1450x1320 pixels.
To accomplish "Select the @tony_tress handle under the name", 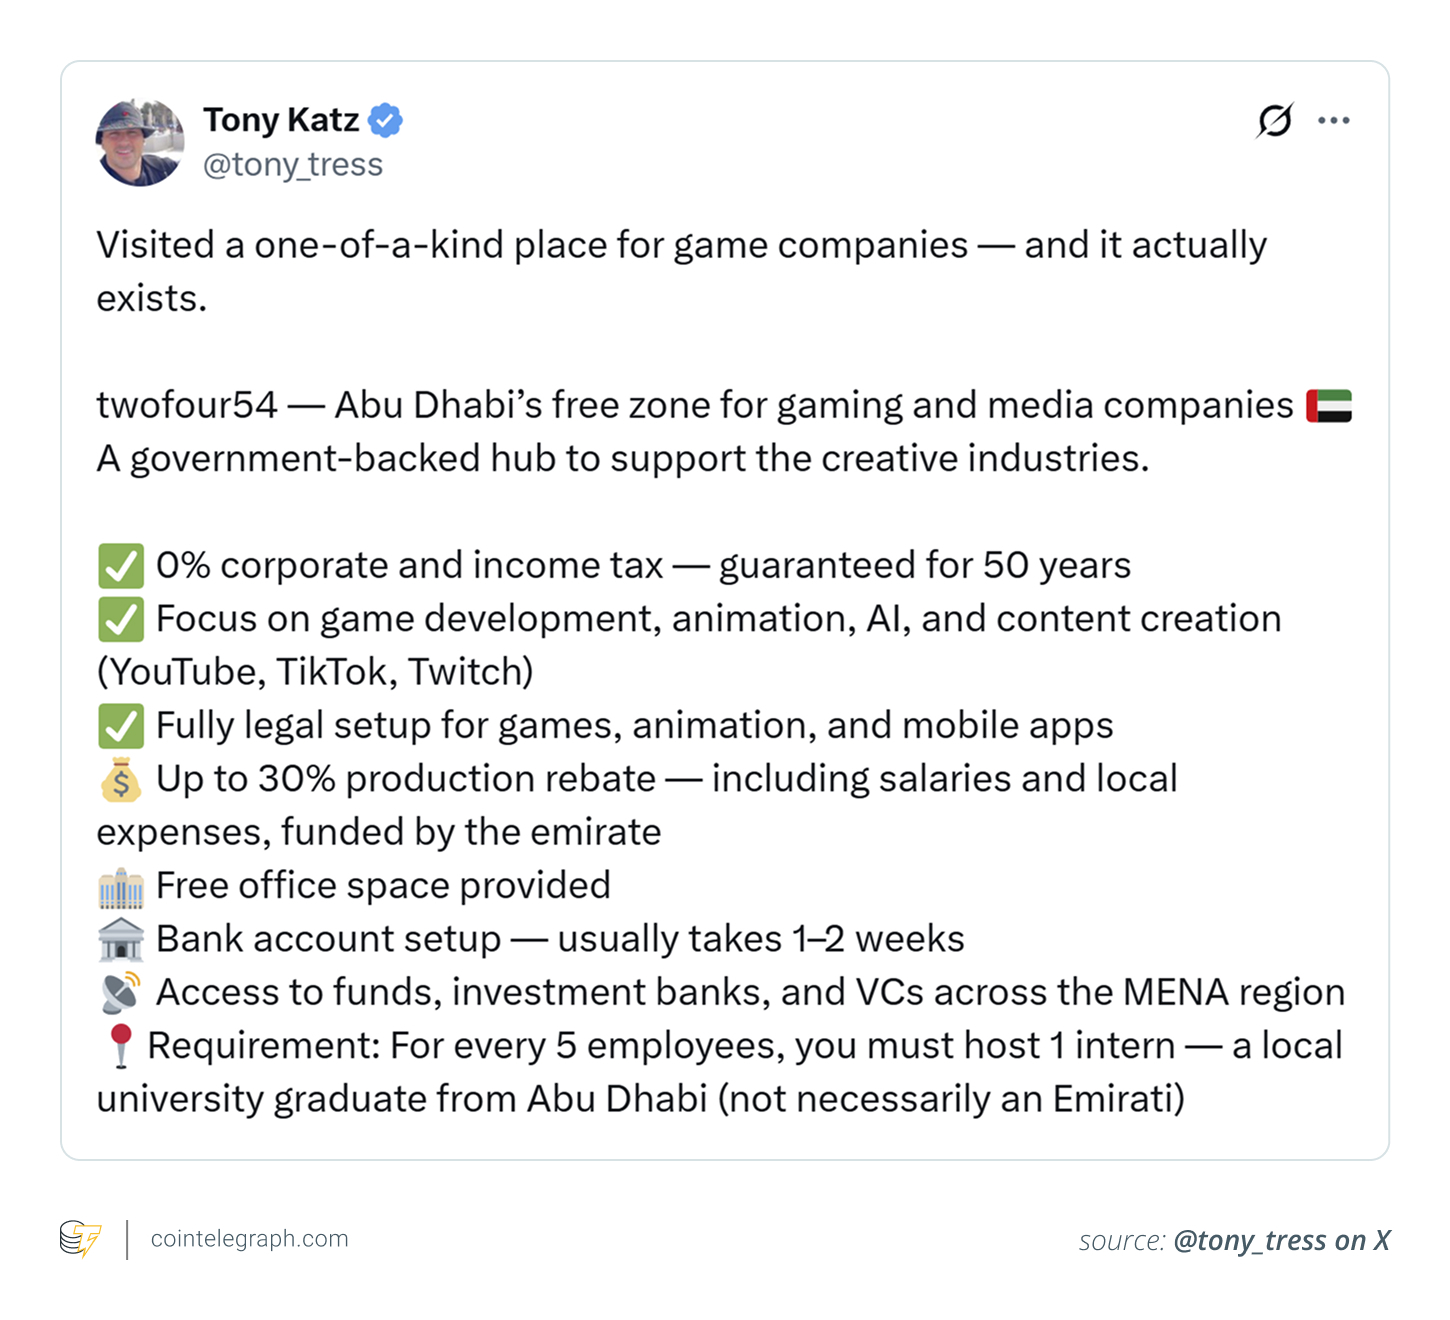I will tap(294, 164).
